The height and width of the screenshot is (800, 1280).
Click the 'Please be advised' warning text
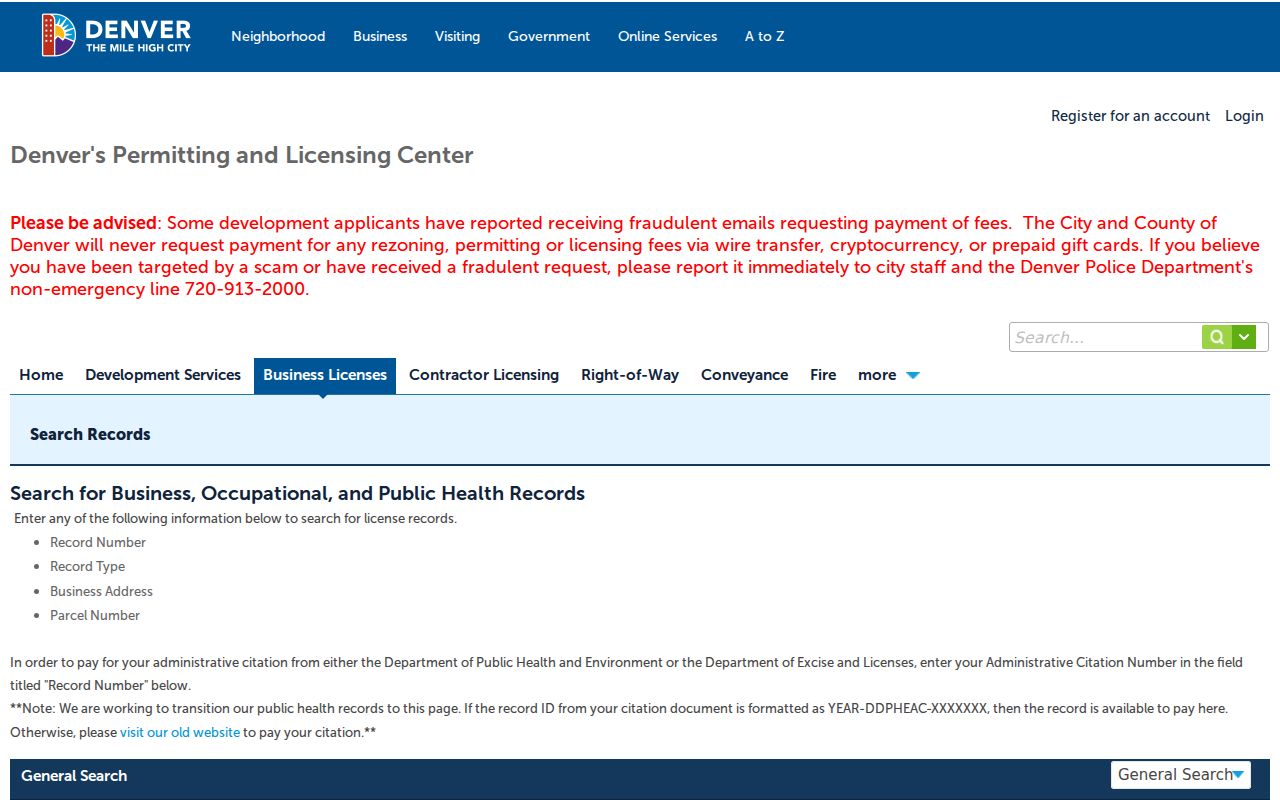tap(83, 223)
